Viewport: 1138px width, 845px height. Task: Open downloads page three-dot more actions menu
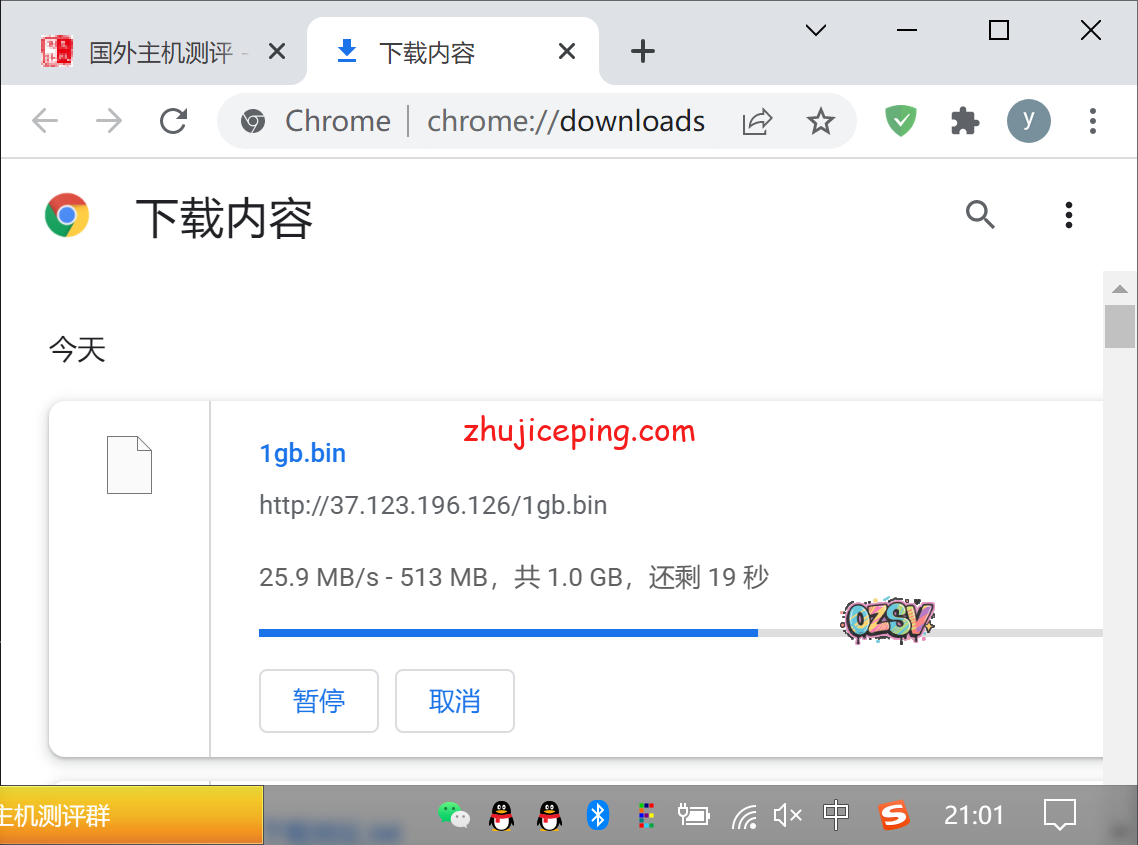pyautogui.click(x=1069, y=214)
